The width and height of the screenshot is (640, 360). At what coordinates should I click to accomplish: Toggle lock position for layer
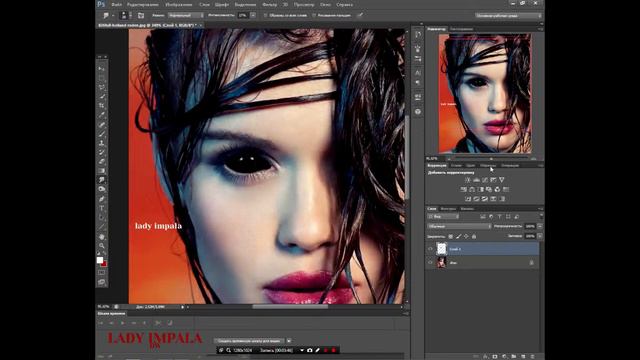[466, 236]
